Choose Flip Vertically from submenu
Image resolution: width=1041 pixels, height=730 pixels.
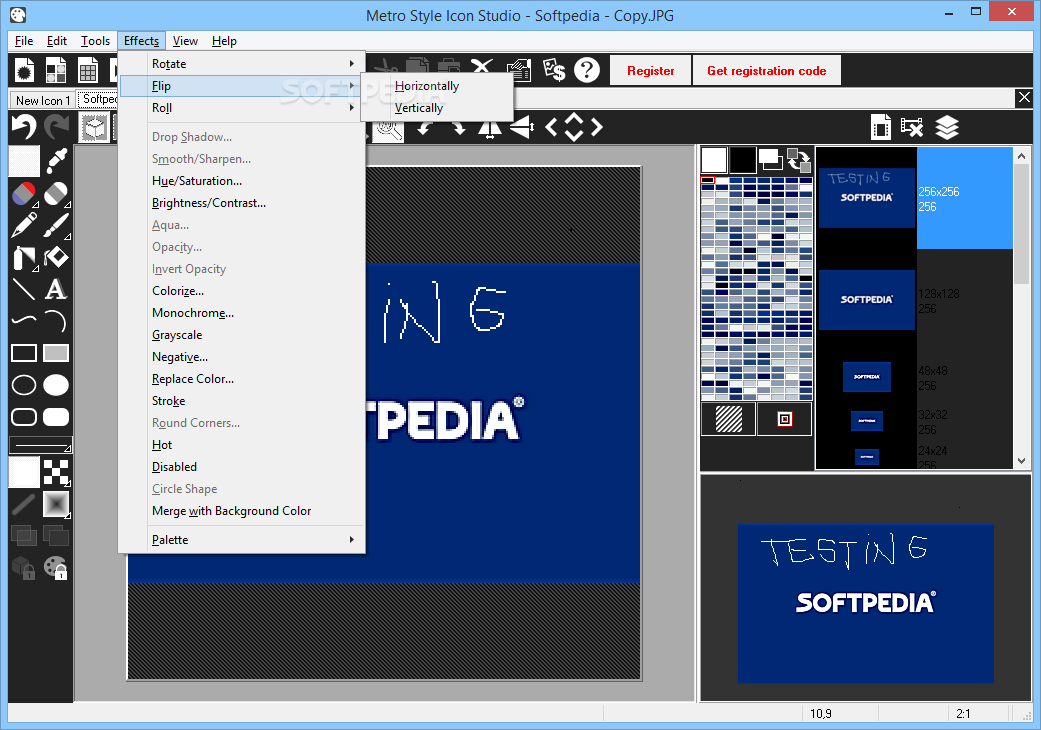(438, 108)
